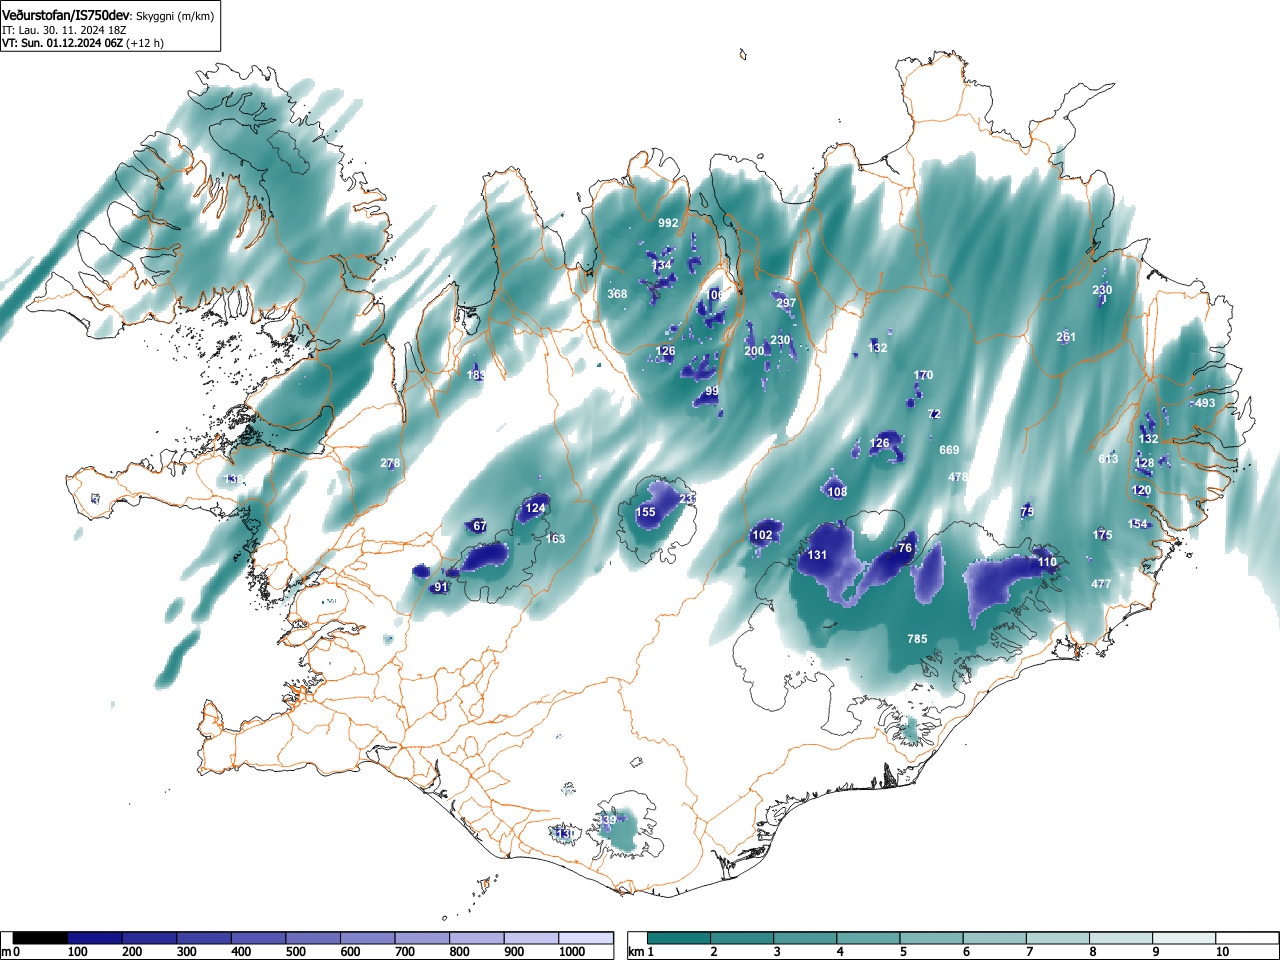
Task: Click the Veðurstofan/IS750dev map title
Action: (67, 16)
